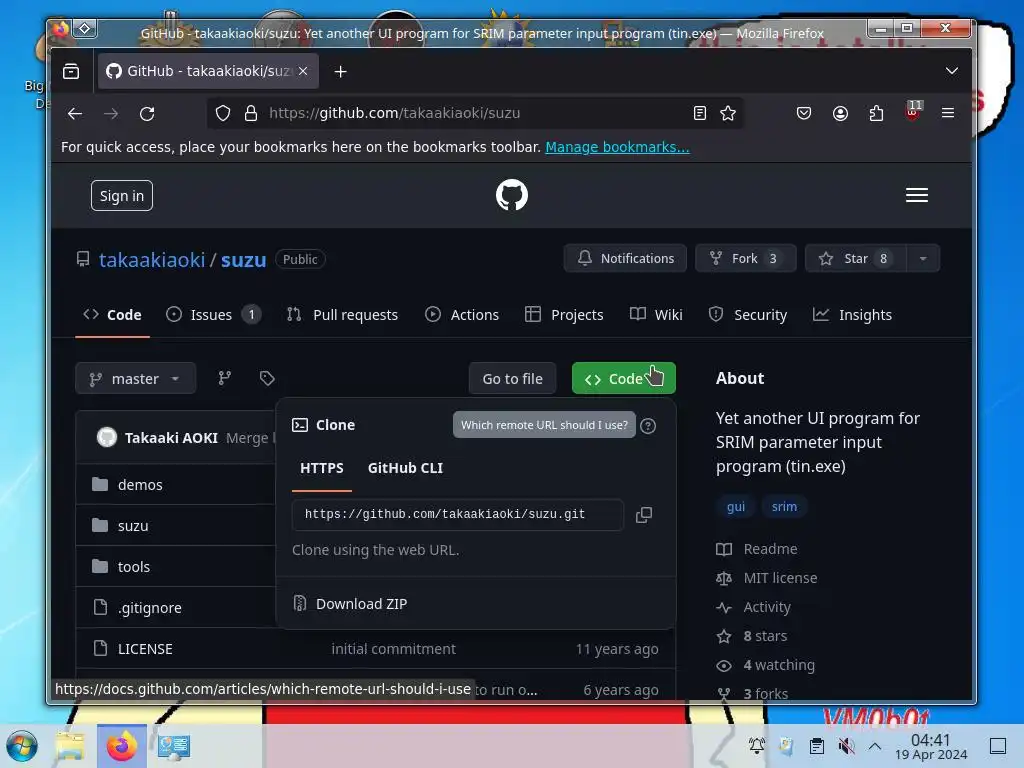1024x768 pixels.
Task: Click clipboard icon in system tray
Action: 816,746
